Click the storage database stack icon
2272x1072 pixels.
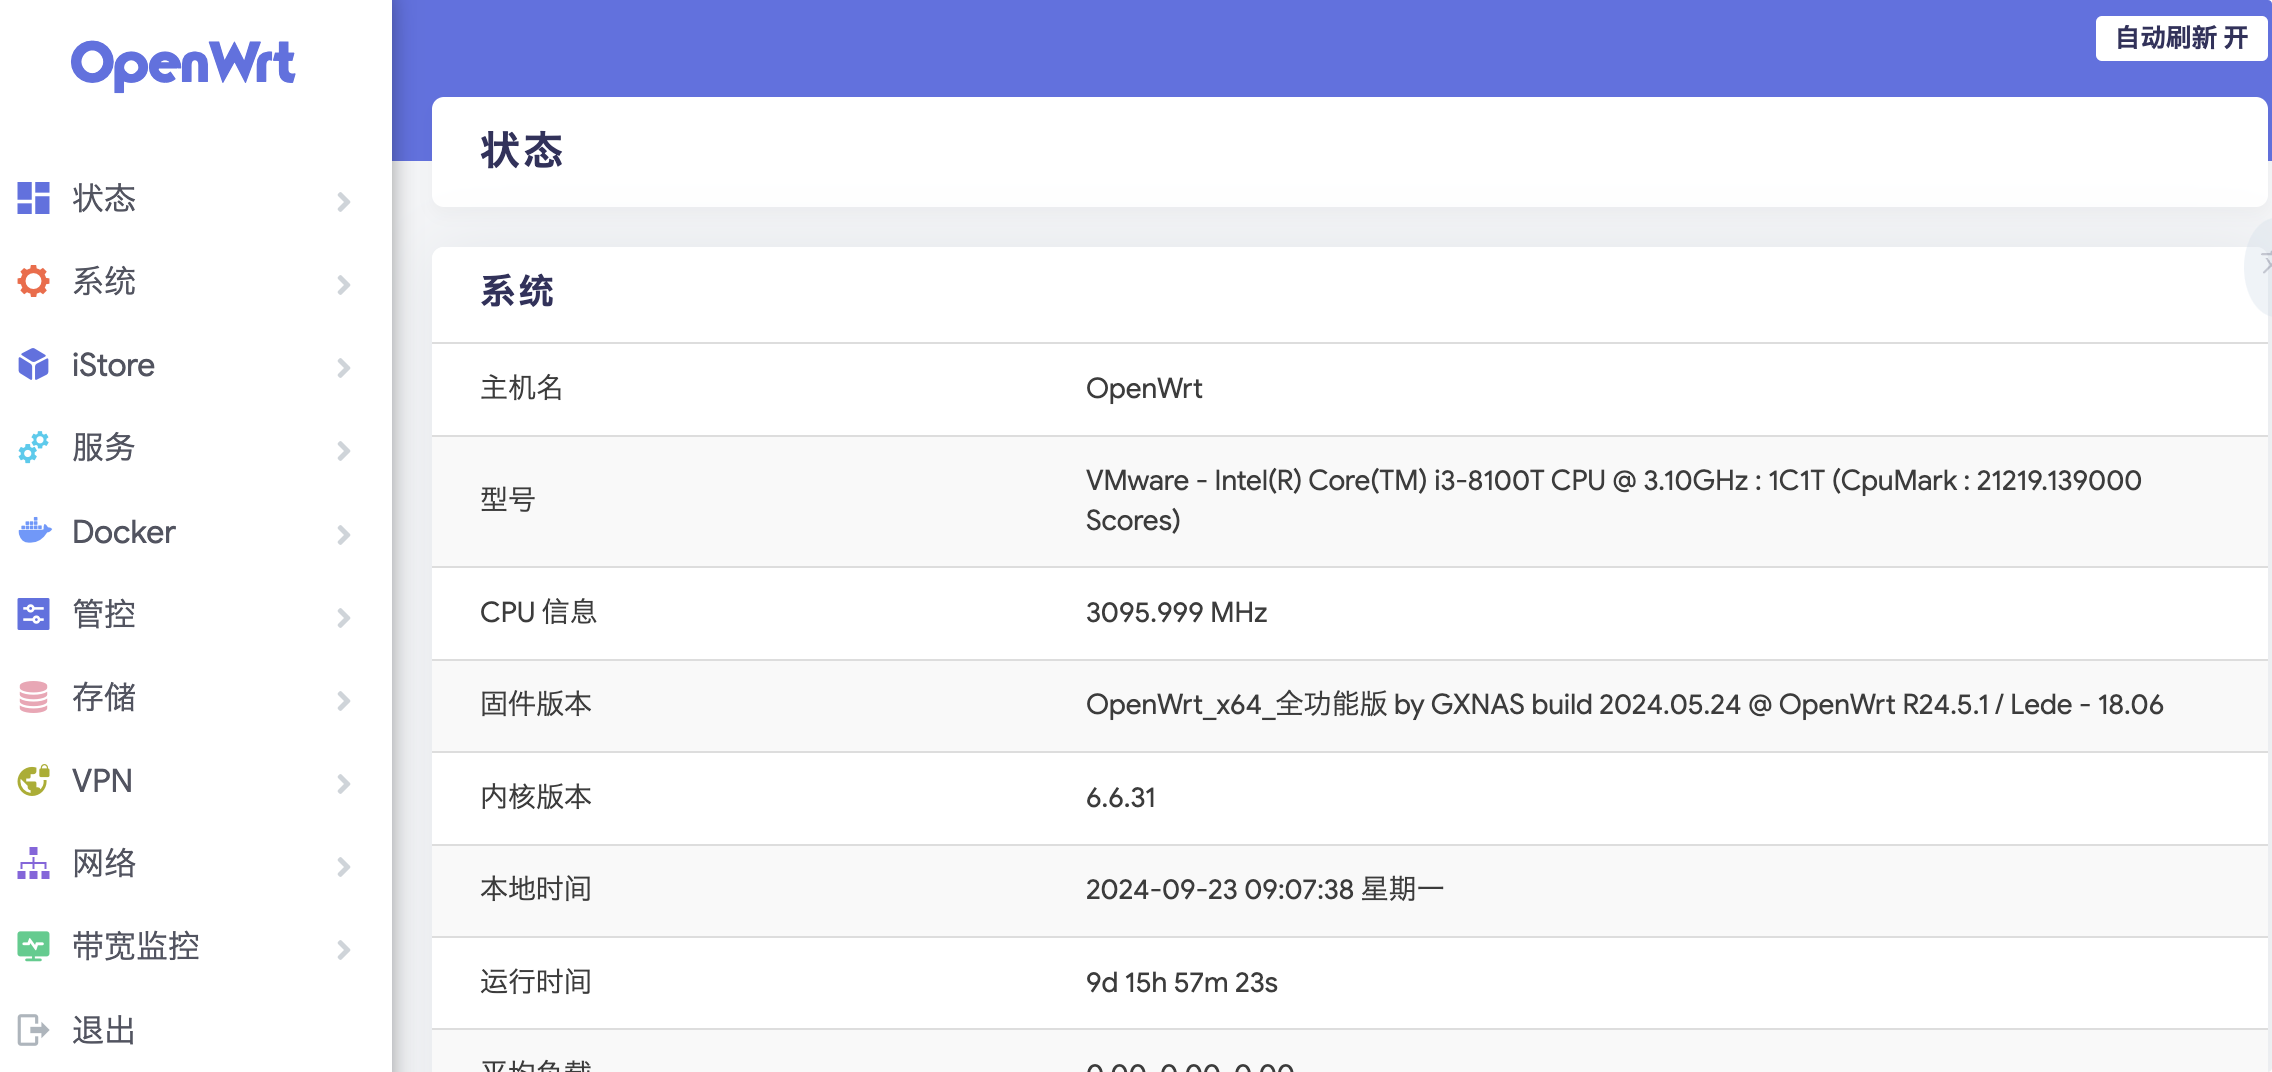pyautogui.click(x=33, y=697)
